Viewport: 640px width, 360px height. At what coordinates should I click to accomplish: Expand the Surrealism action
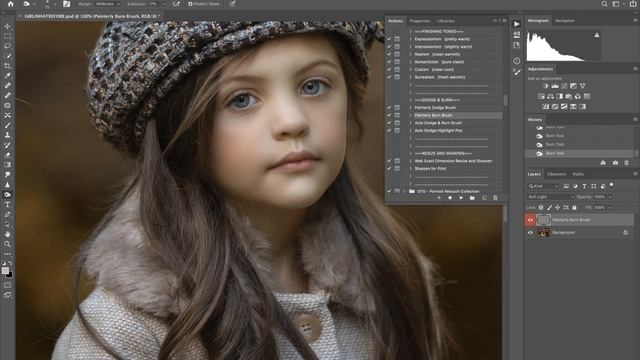tap(411, 77)
